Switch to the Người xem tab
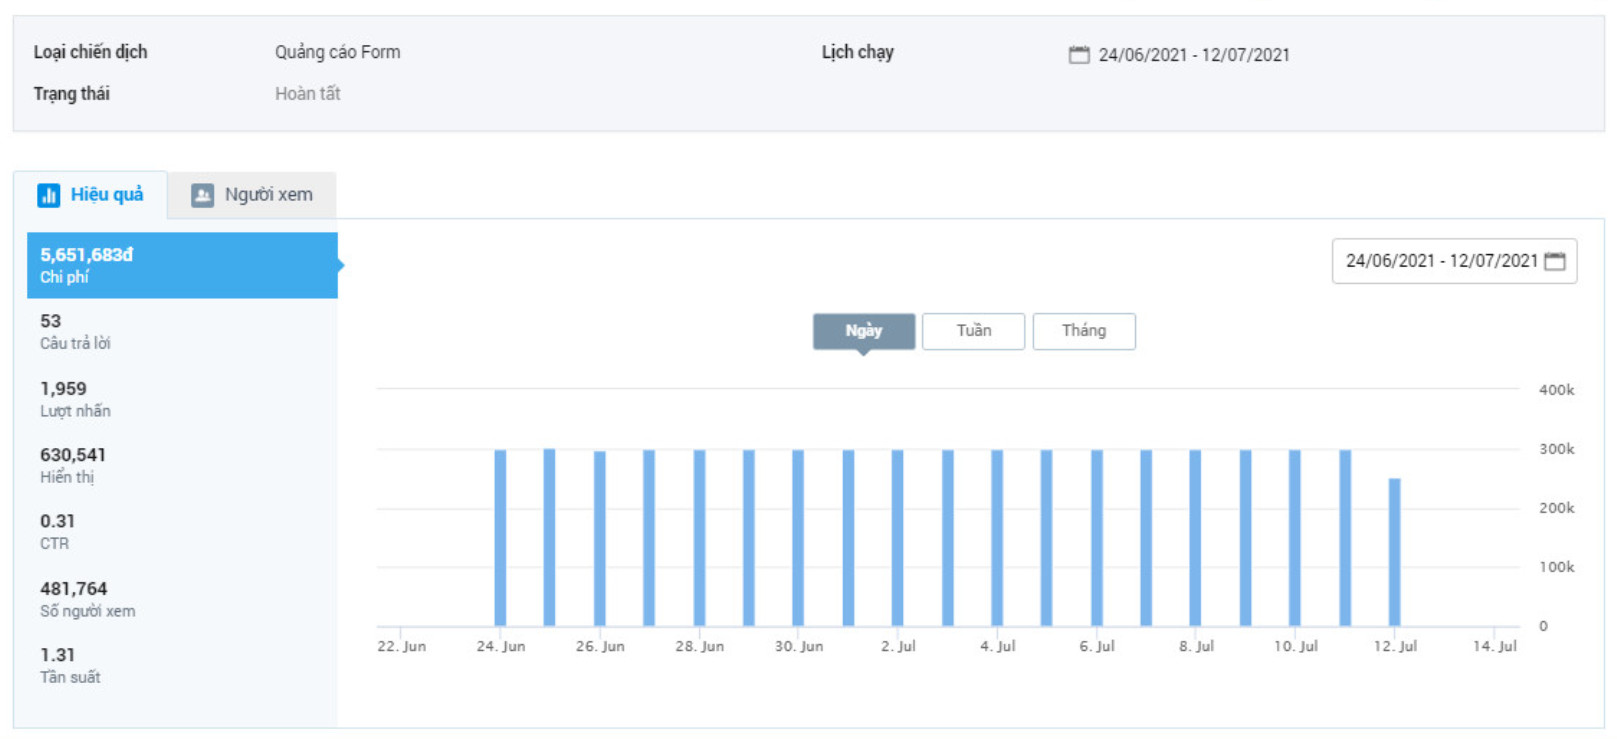The height and width of the screenshot is (739, 1617). click(252, 195)
